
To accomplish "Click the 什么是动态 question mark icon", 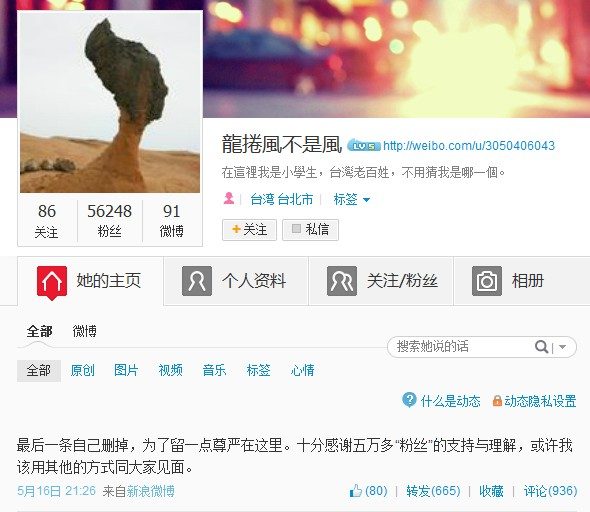I will [x=409, y=400].
